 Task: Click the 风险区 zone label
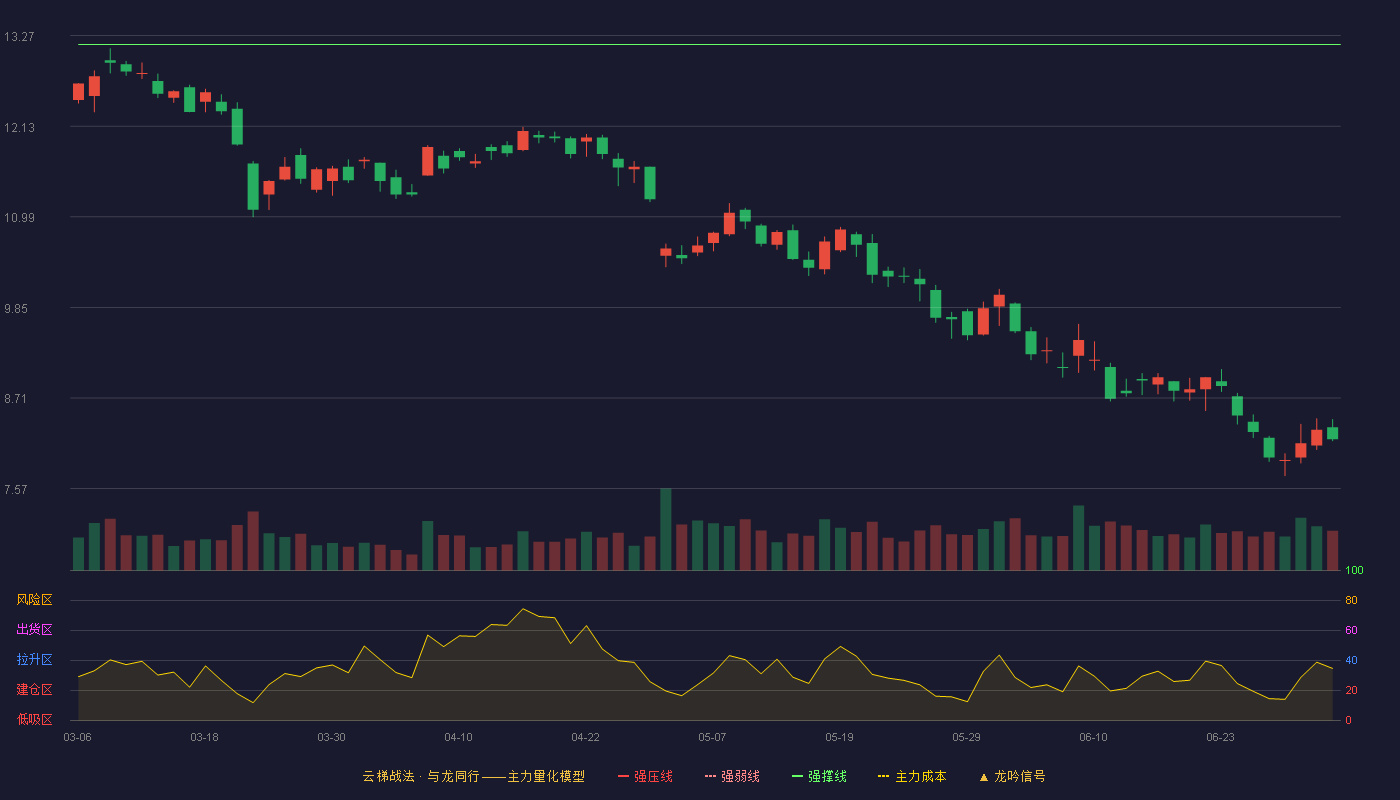tap(34, 600)
